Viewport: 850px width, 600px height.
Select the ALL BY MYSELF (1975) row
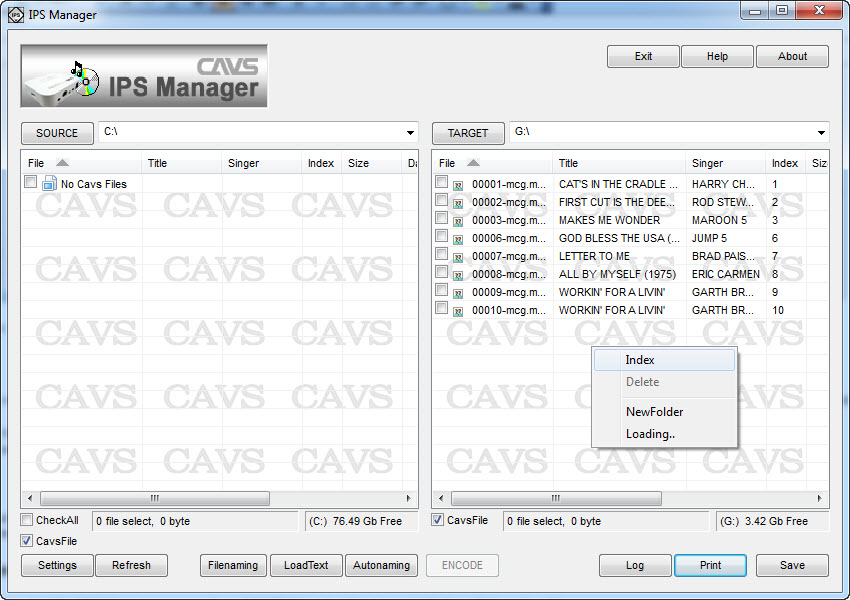(x=617, y=274)
